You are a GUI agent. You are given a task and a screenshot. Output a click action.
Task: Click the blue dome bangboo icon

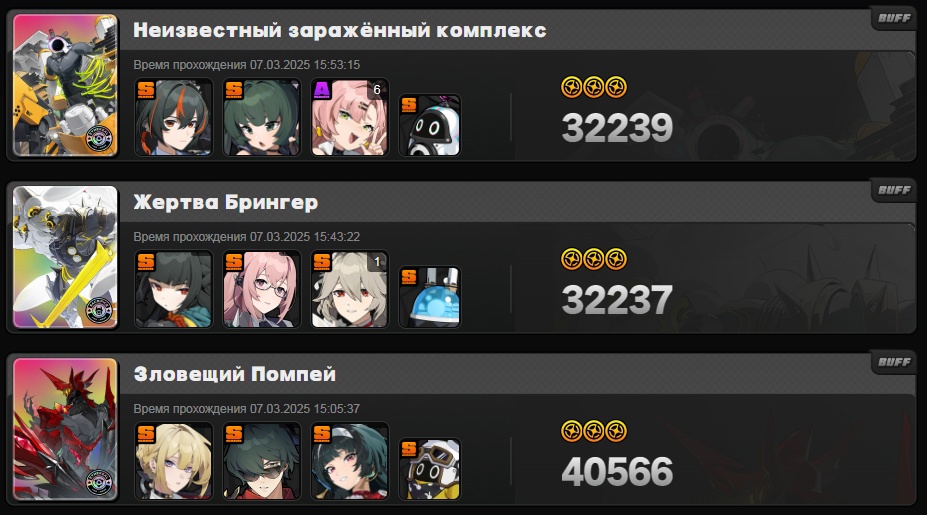(430, 297)
